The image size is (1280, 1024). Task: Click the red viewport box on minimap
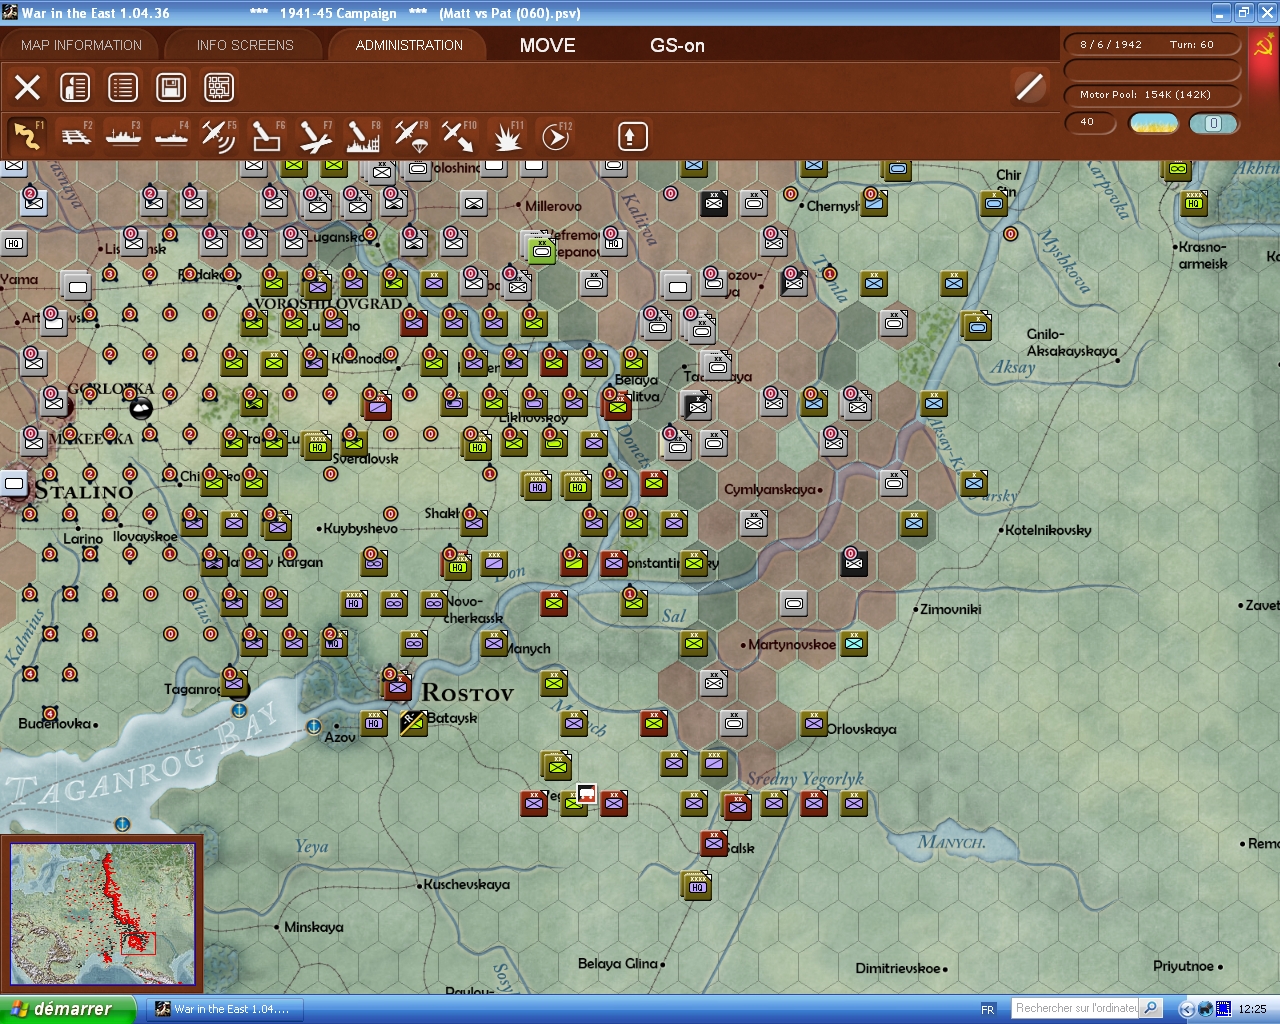click(x=138, y=943)
